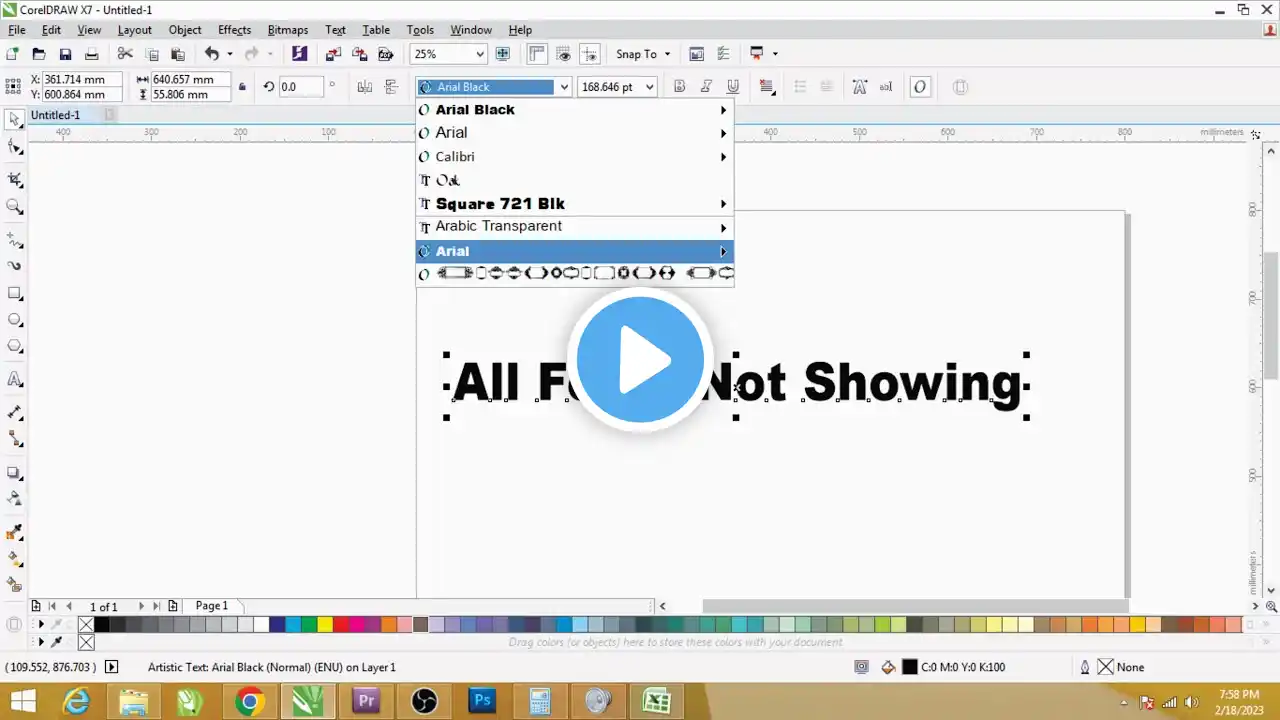This screenshot has width=1280, height=720.
Task: Open the Bitmaps menu
Action: pos(288,30)
